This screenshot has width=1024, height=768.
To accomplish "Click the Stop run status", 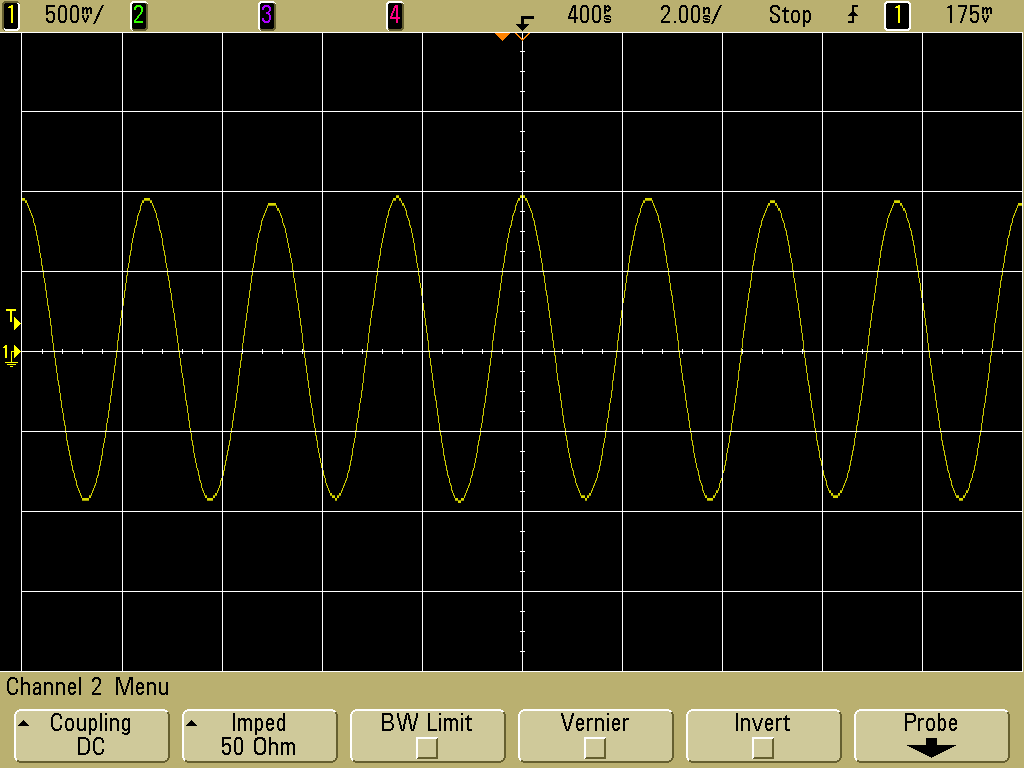I will click(x=790, y=15).
